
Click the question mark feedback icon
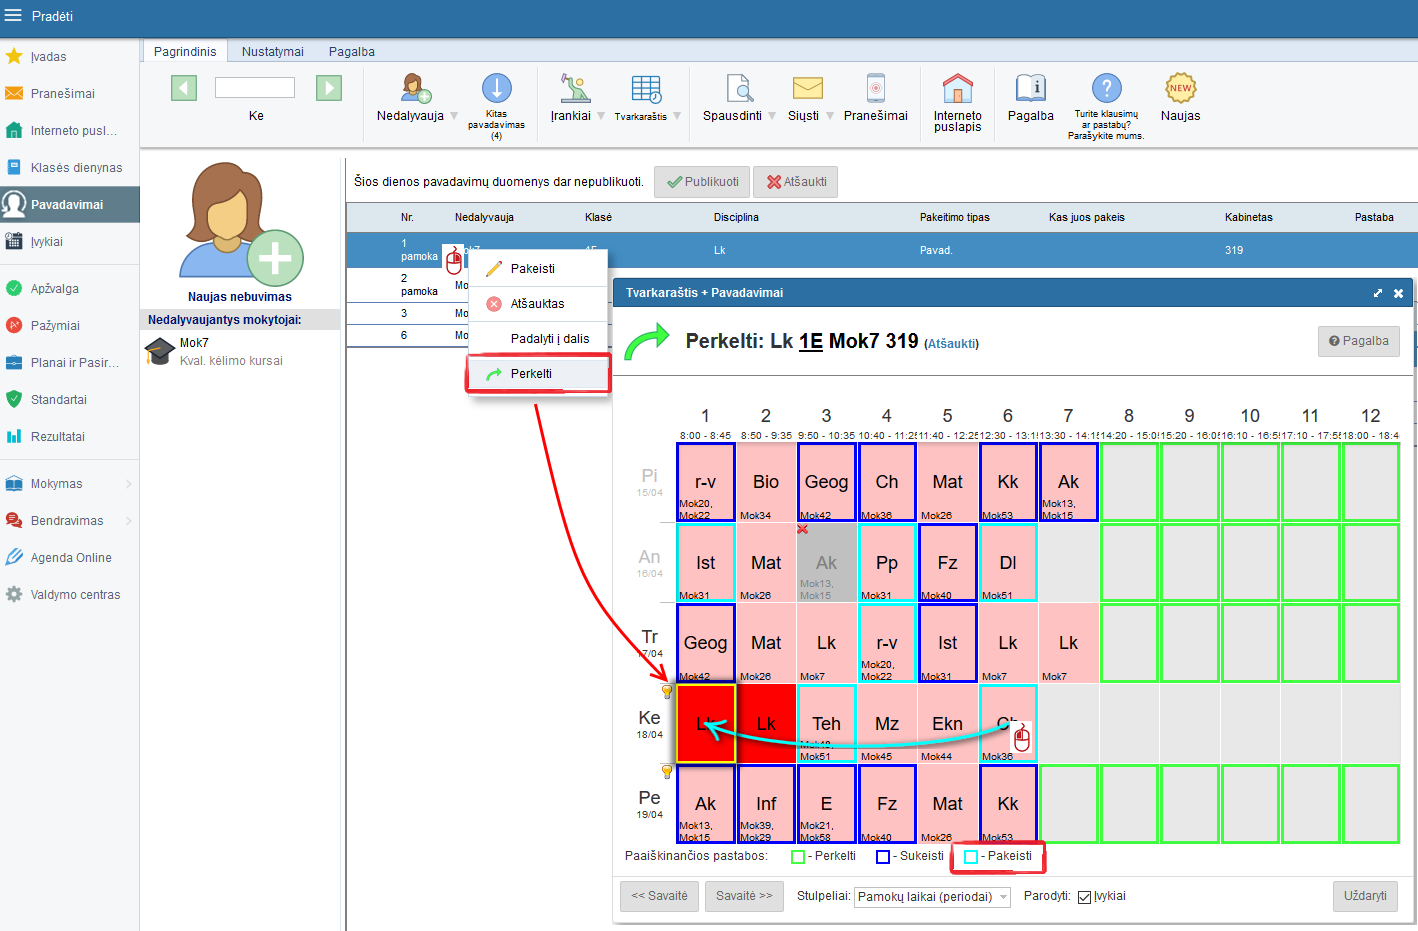(1106, 88)
